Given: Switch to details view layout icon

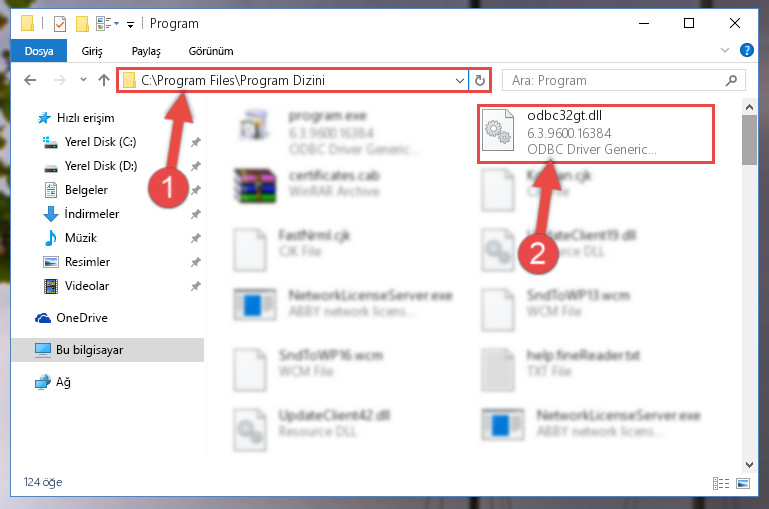Looking at the screenshot, I should point(721,484).
